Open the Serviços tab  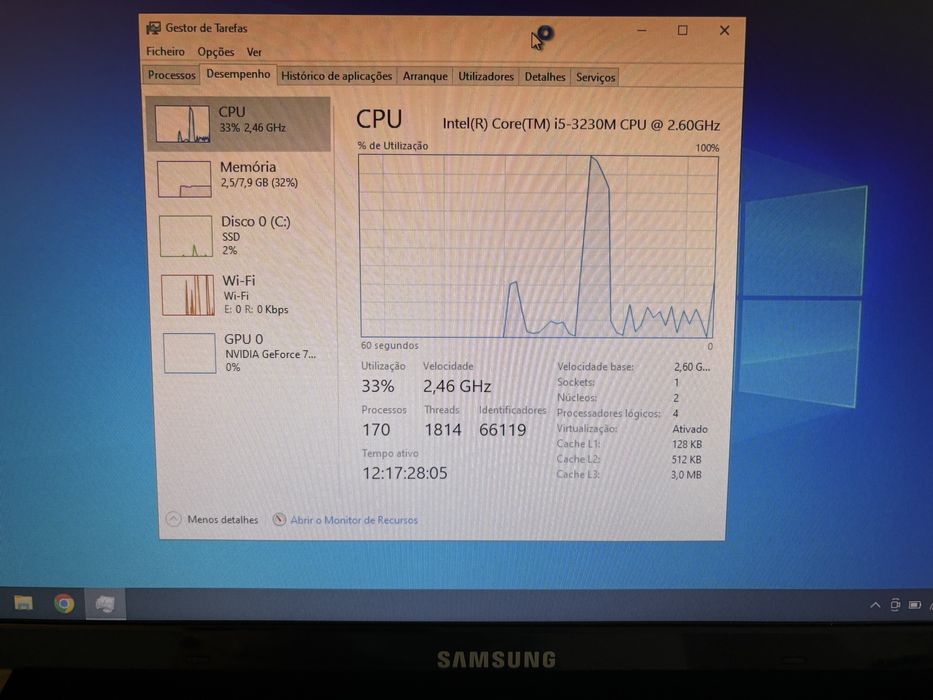coord(595,77)
